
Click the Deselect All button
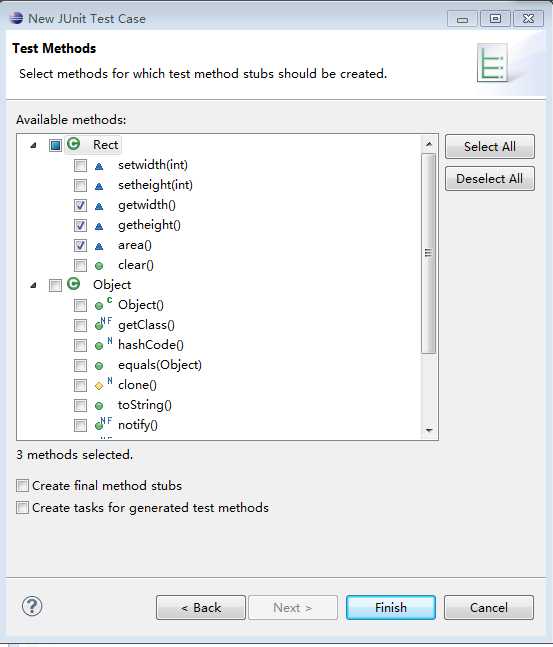(x=490, y=179)
